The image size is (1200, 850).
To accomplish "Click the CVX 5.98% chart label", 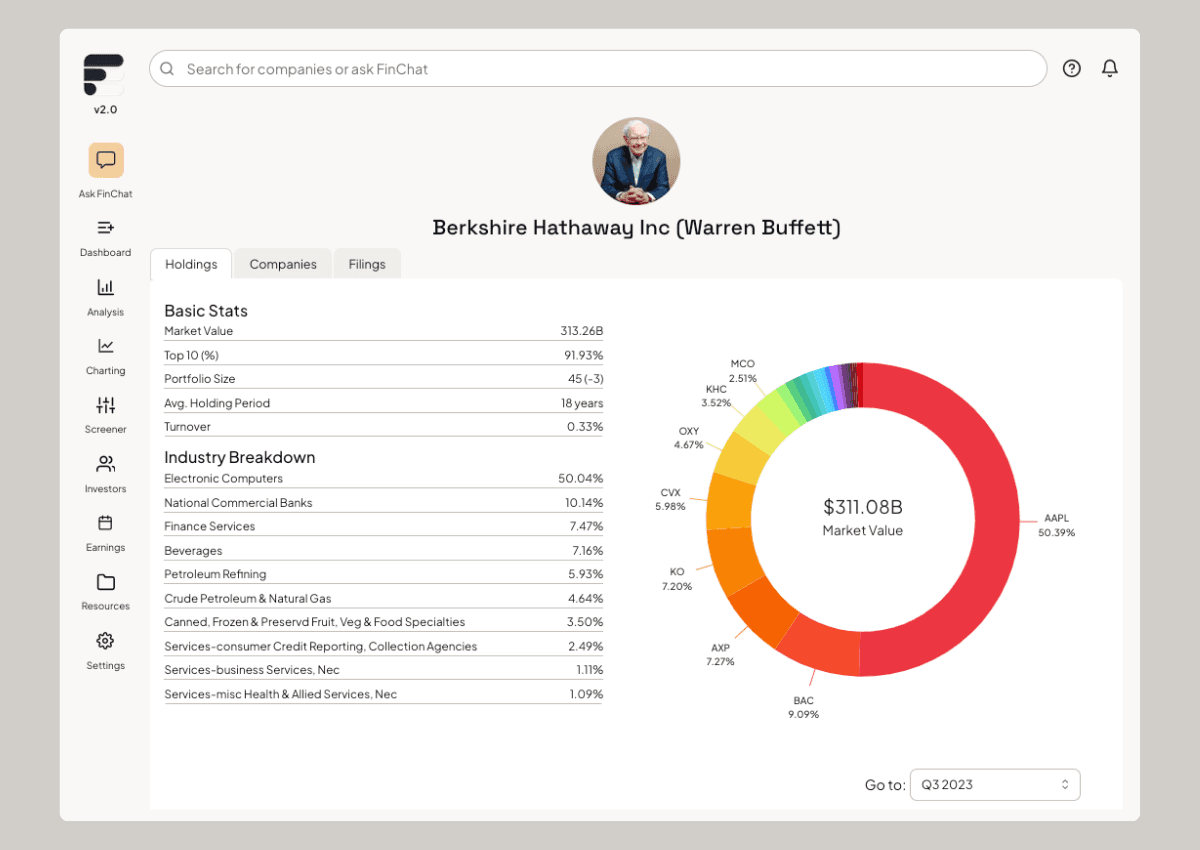I will (671, 500).
